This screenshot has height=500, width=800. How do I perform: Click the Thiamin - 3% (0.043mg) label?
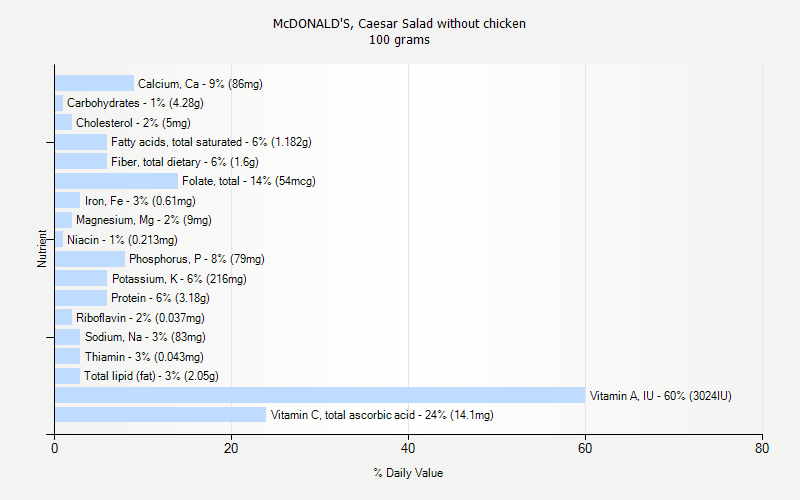(x=144, y=357)
